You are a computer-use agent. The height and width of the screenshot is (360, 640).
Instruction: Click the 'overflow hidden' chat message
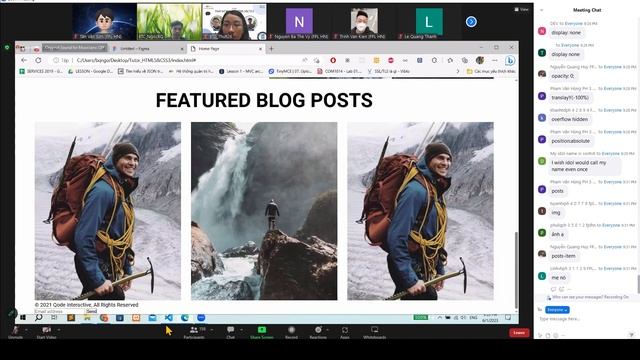coord(569,119)
